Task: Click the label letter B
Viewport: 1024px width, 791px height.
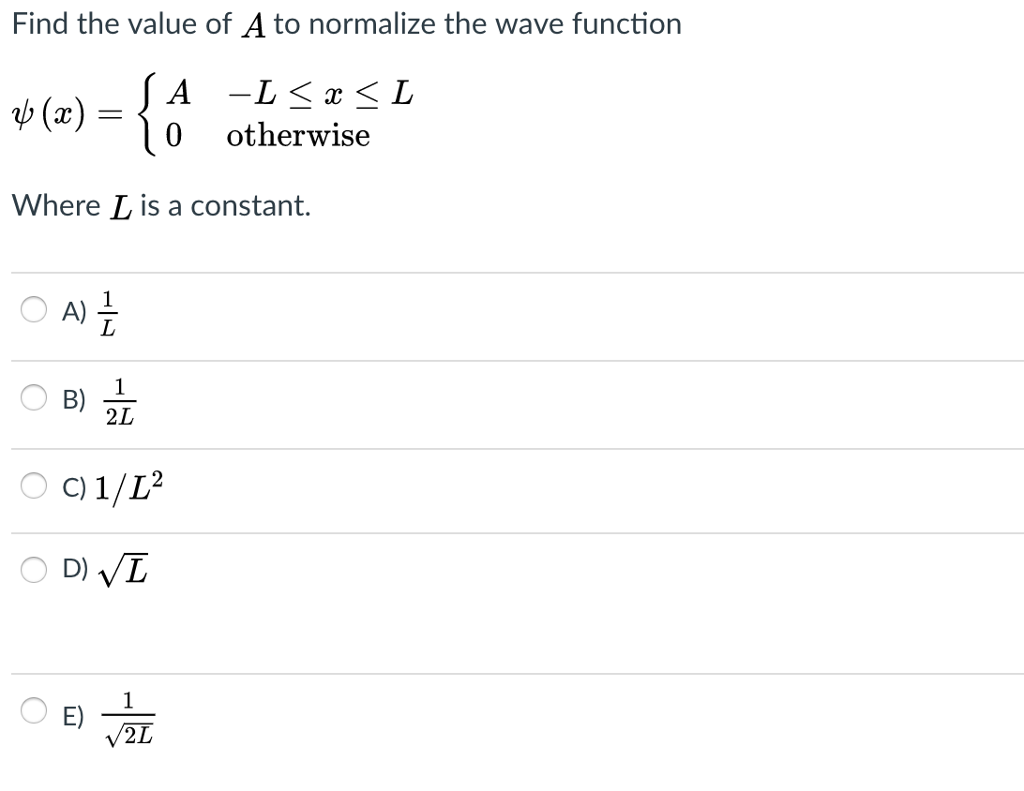Action: 72,399
